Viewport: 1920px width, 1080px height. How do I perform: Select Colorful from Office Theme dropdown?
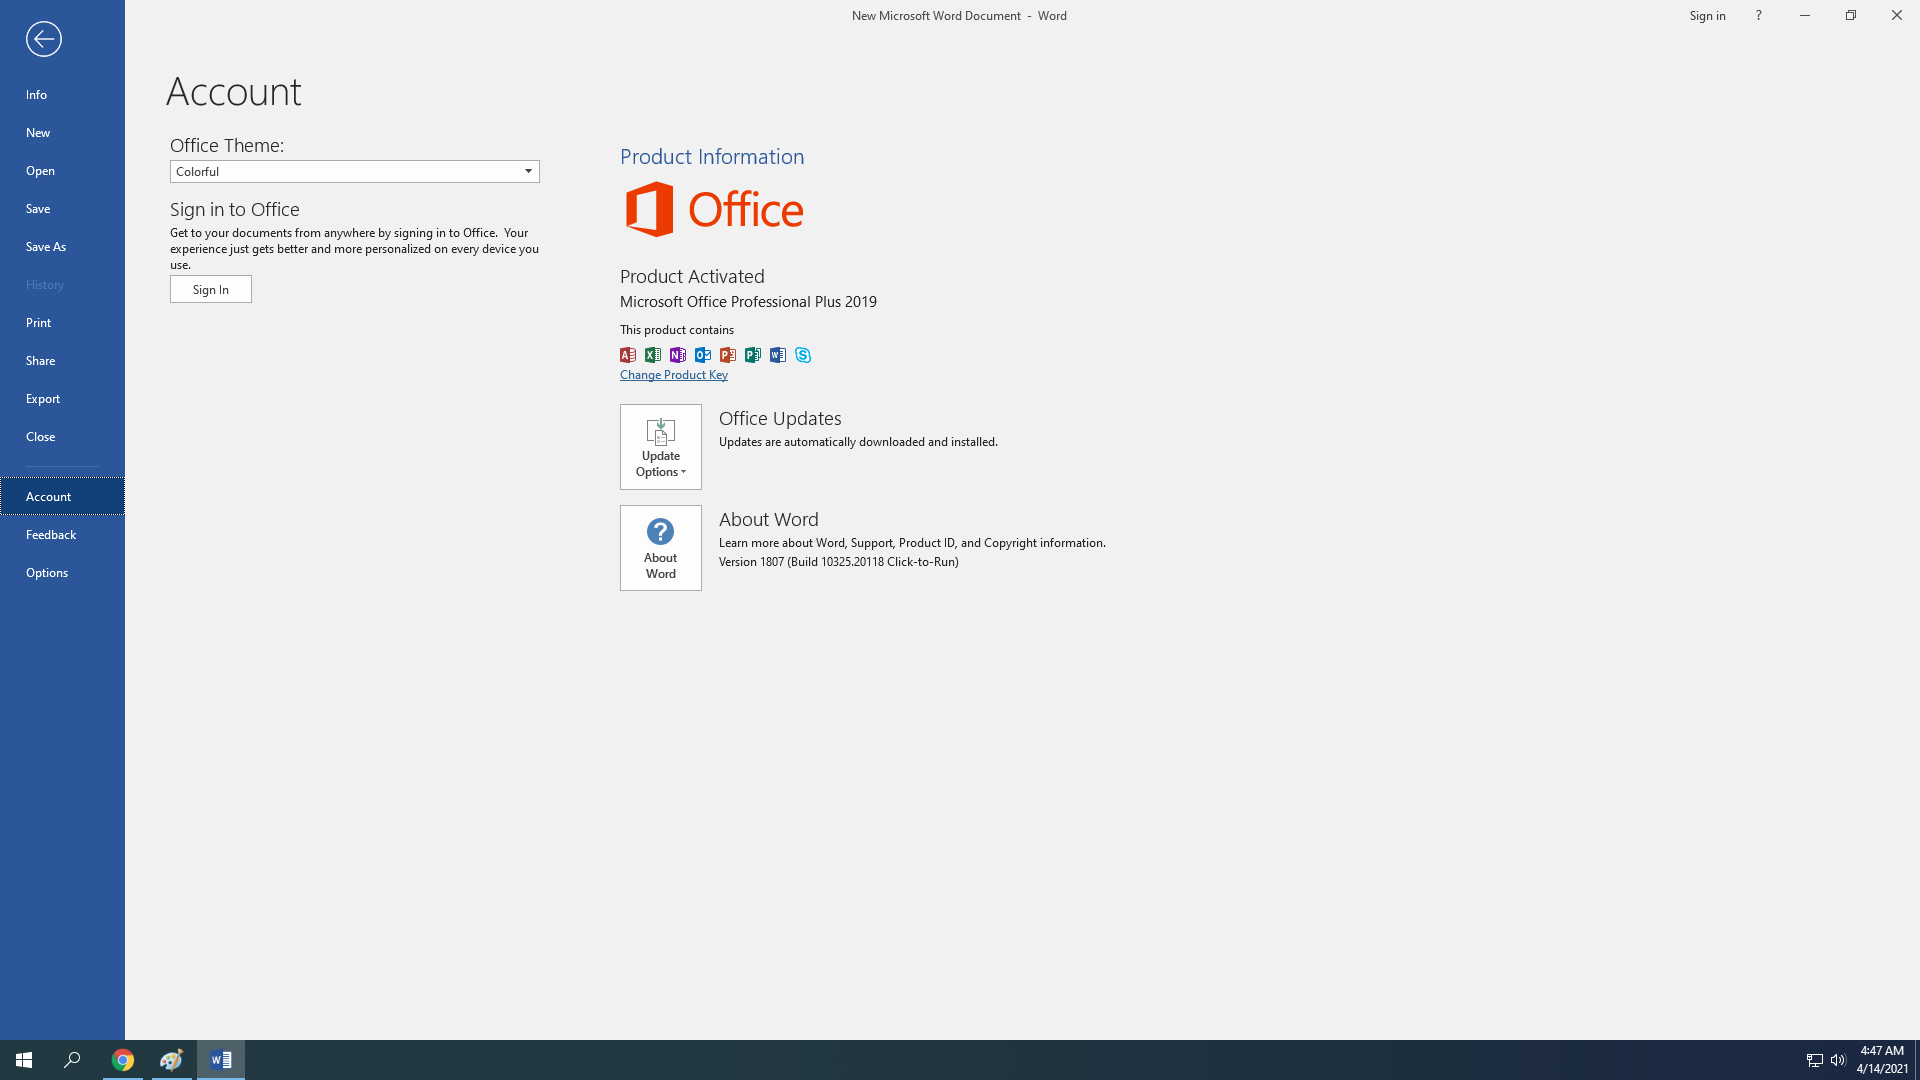355,170
